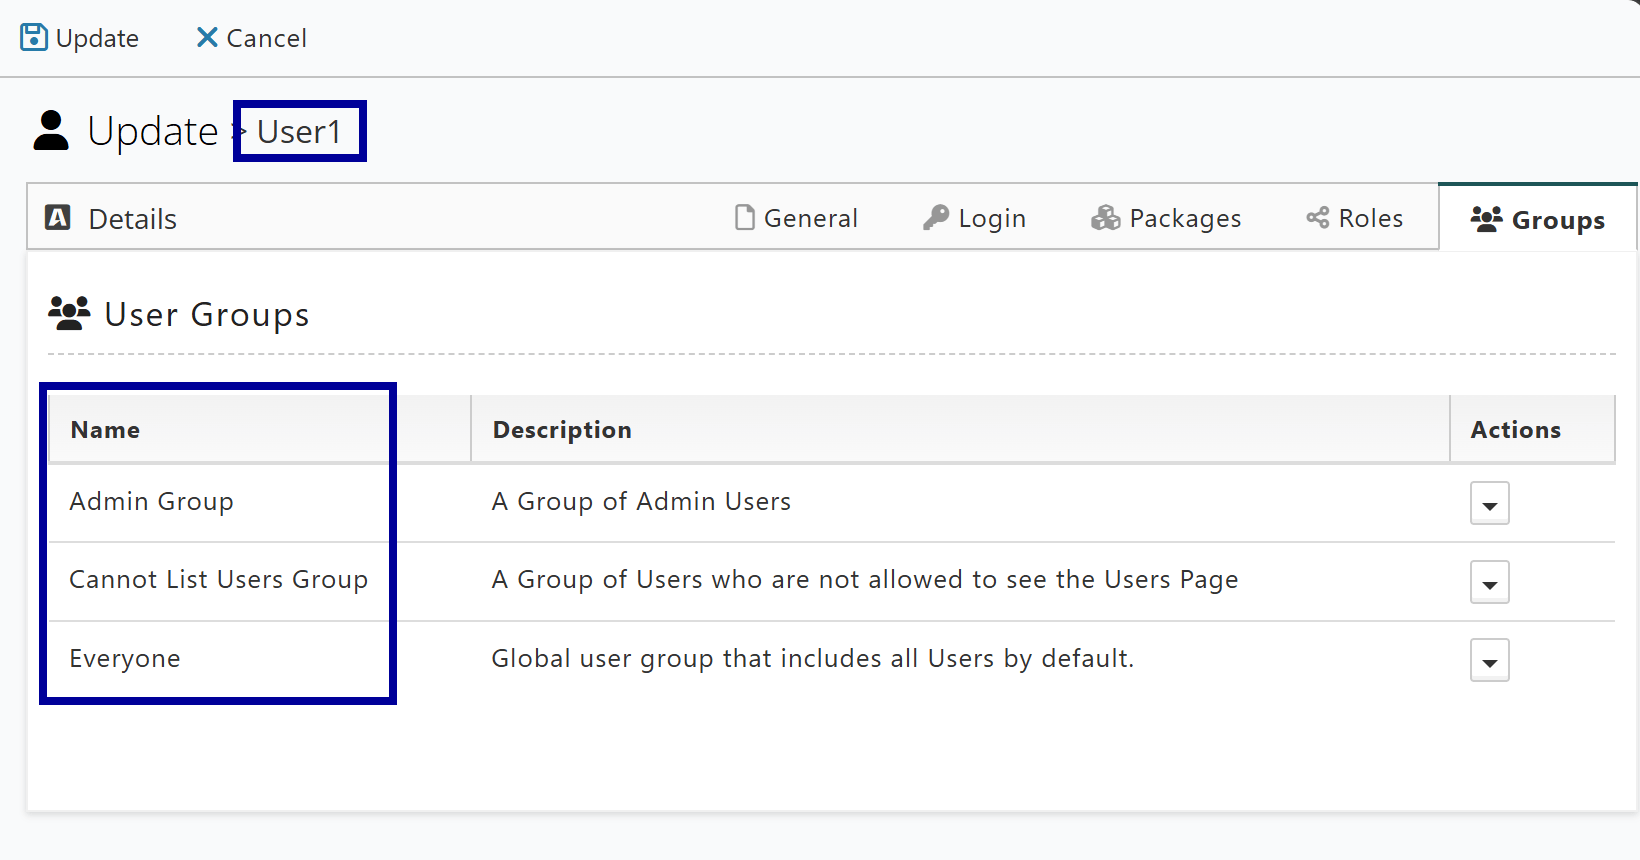
Task: Click the Cancel button label
Action: [267, 38]
